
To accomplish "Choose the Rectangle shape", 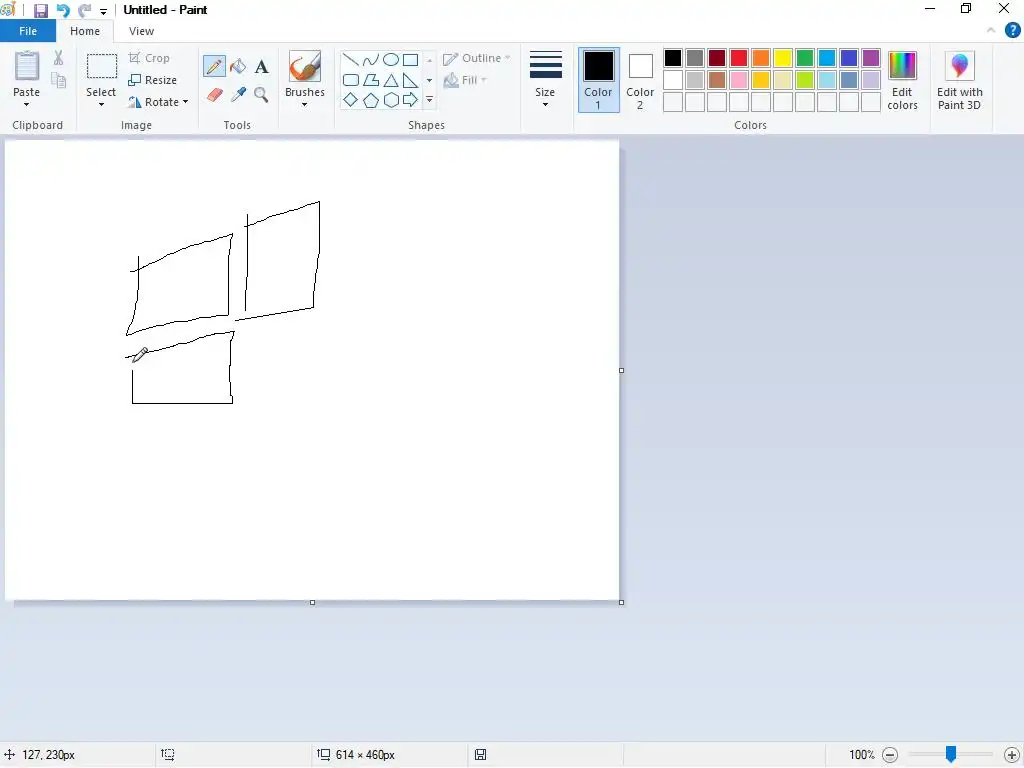I will [x=410, y=60].
